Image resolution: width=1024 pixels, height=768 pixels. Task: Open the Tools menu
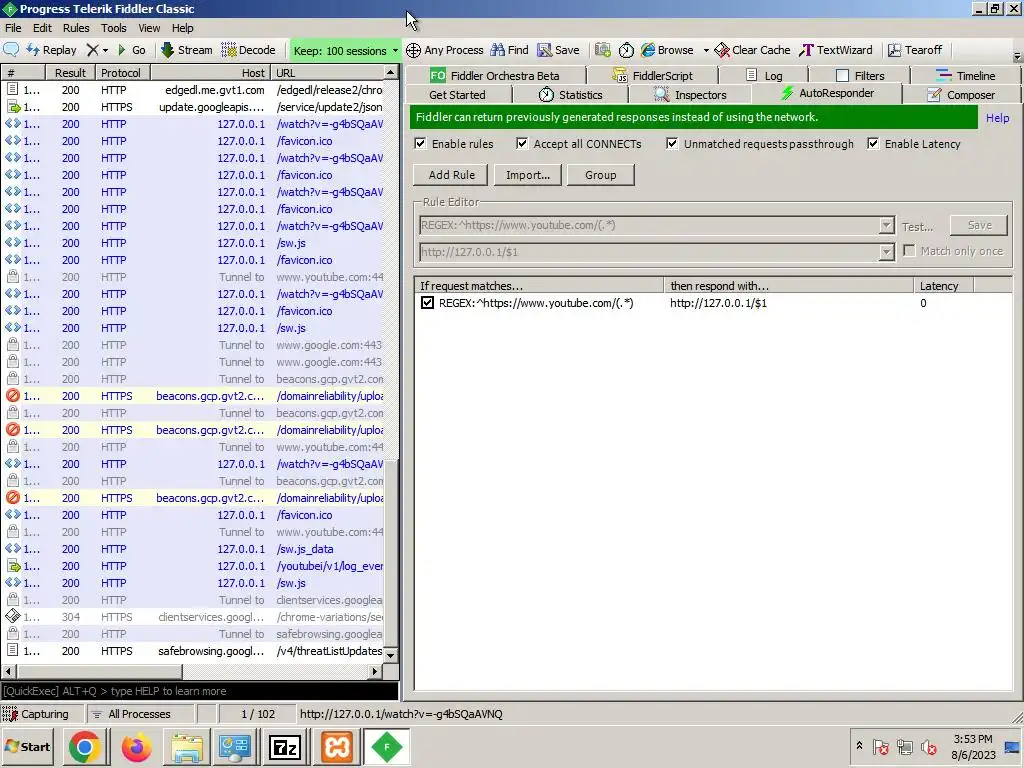[x=114, y=28]
